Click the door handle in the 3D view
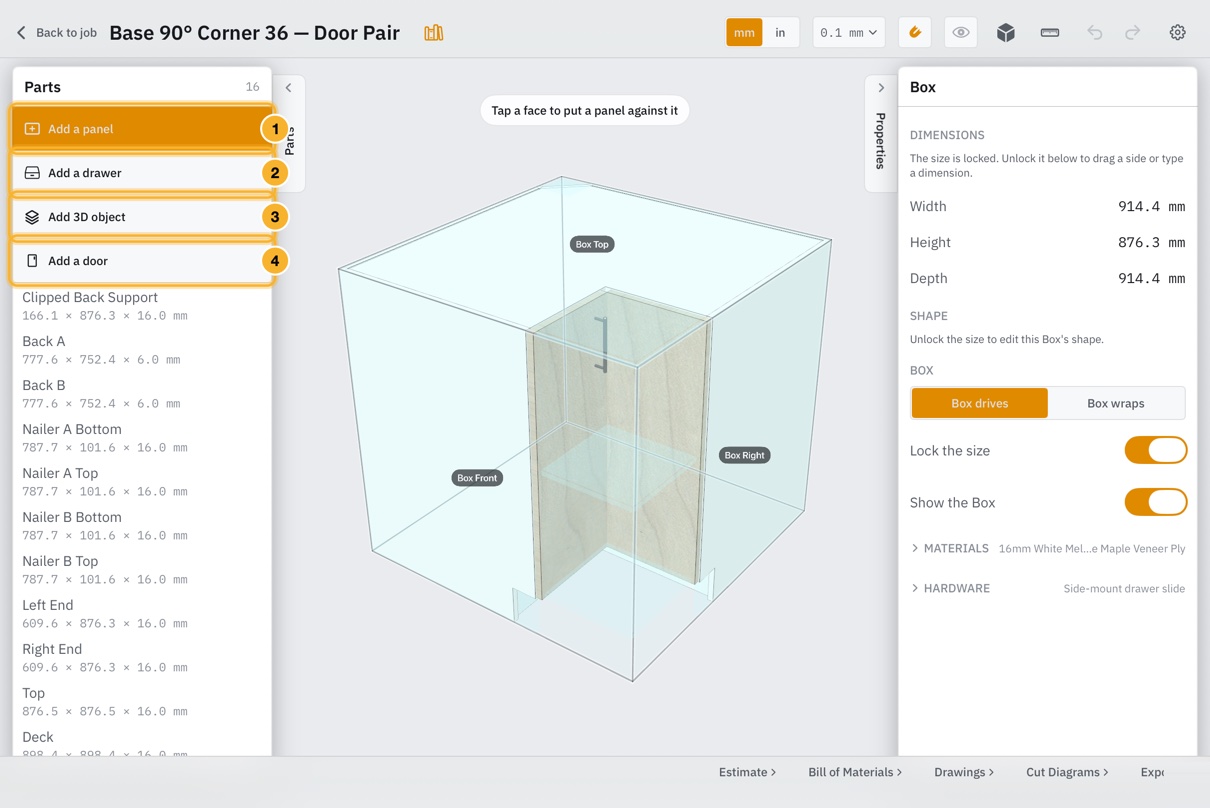The image size is (1210, 808). [x=603, y=344]
